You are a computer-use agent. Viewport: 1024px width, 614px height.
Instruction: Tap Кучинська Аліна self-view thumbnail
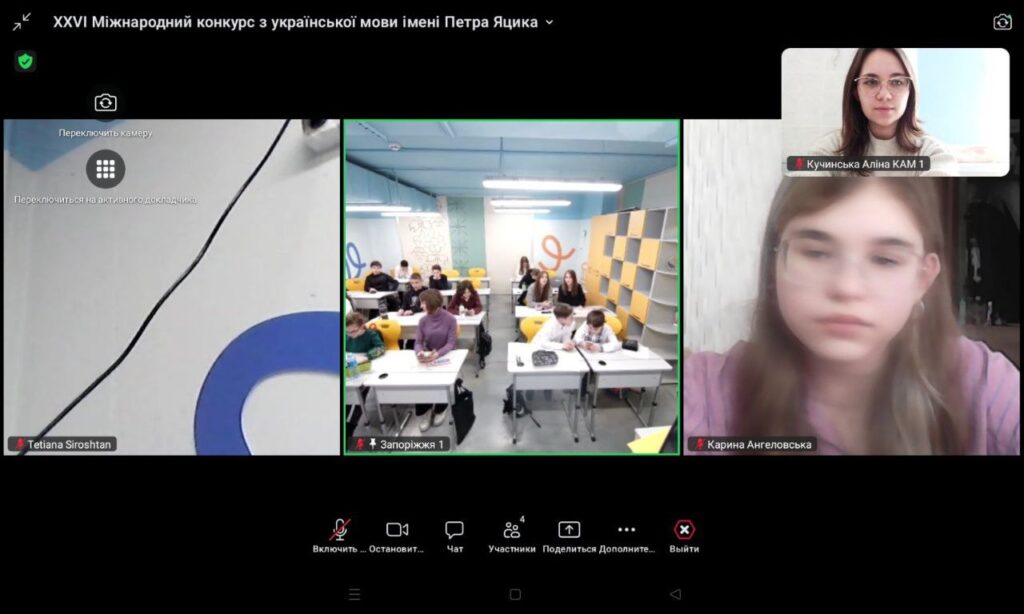click(x=895, y=111)
